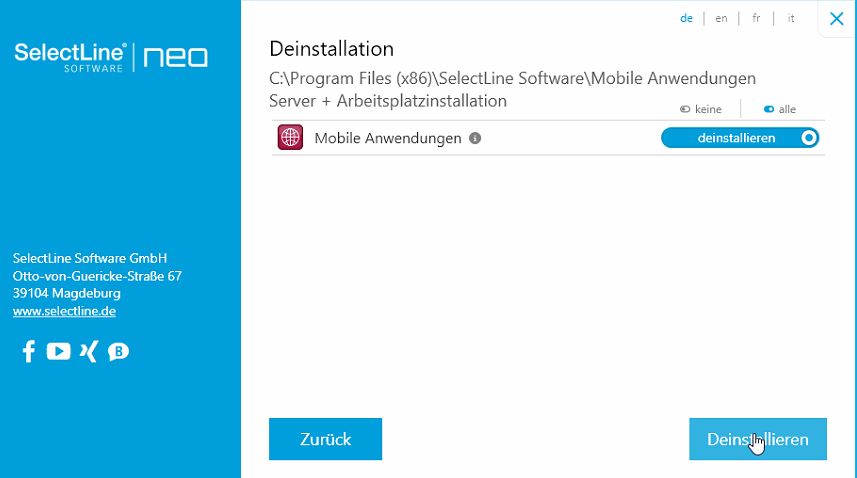Open the YouTube channel icon
857x478 pixels.
click(x=58, y=351)
